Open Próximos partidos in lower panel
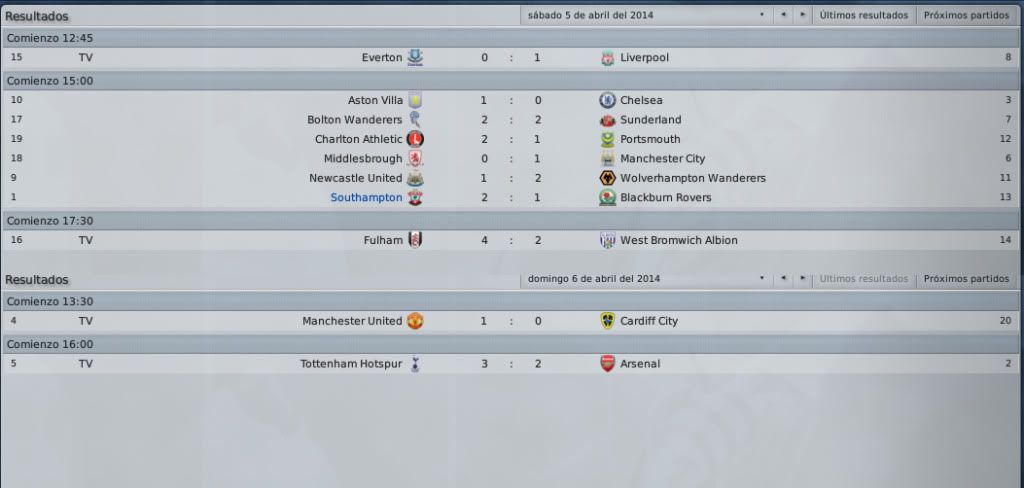1024x488 pixels. click(x=967, y=278)
